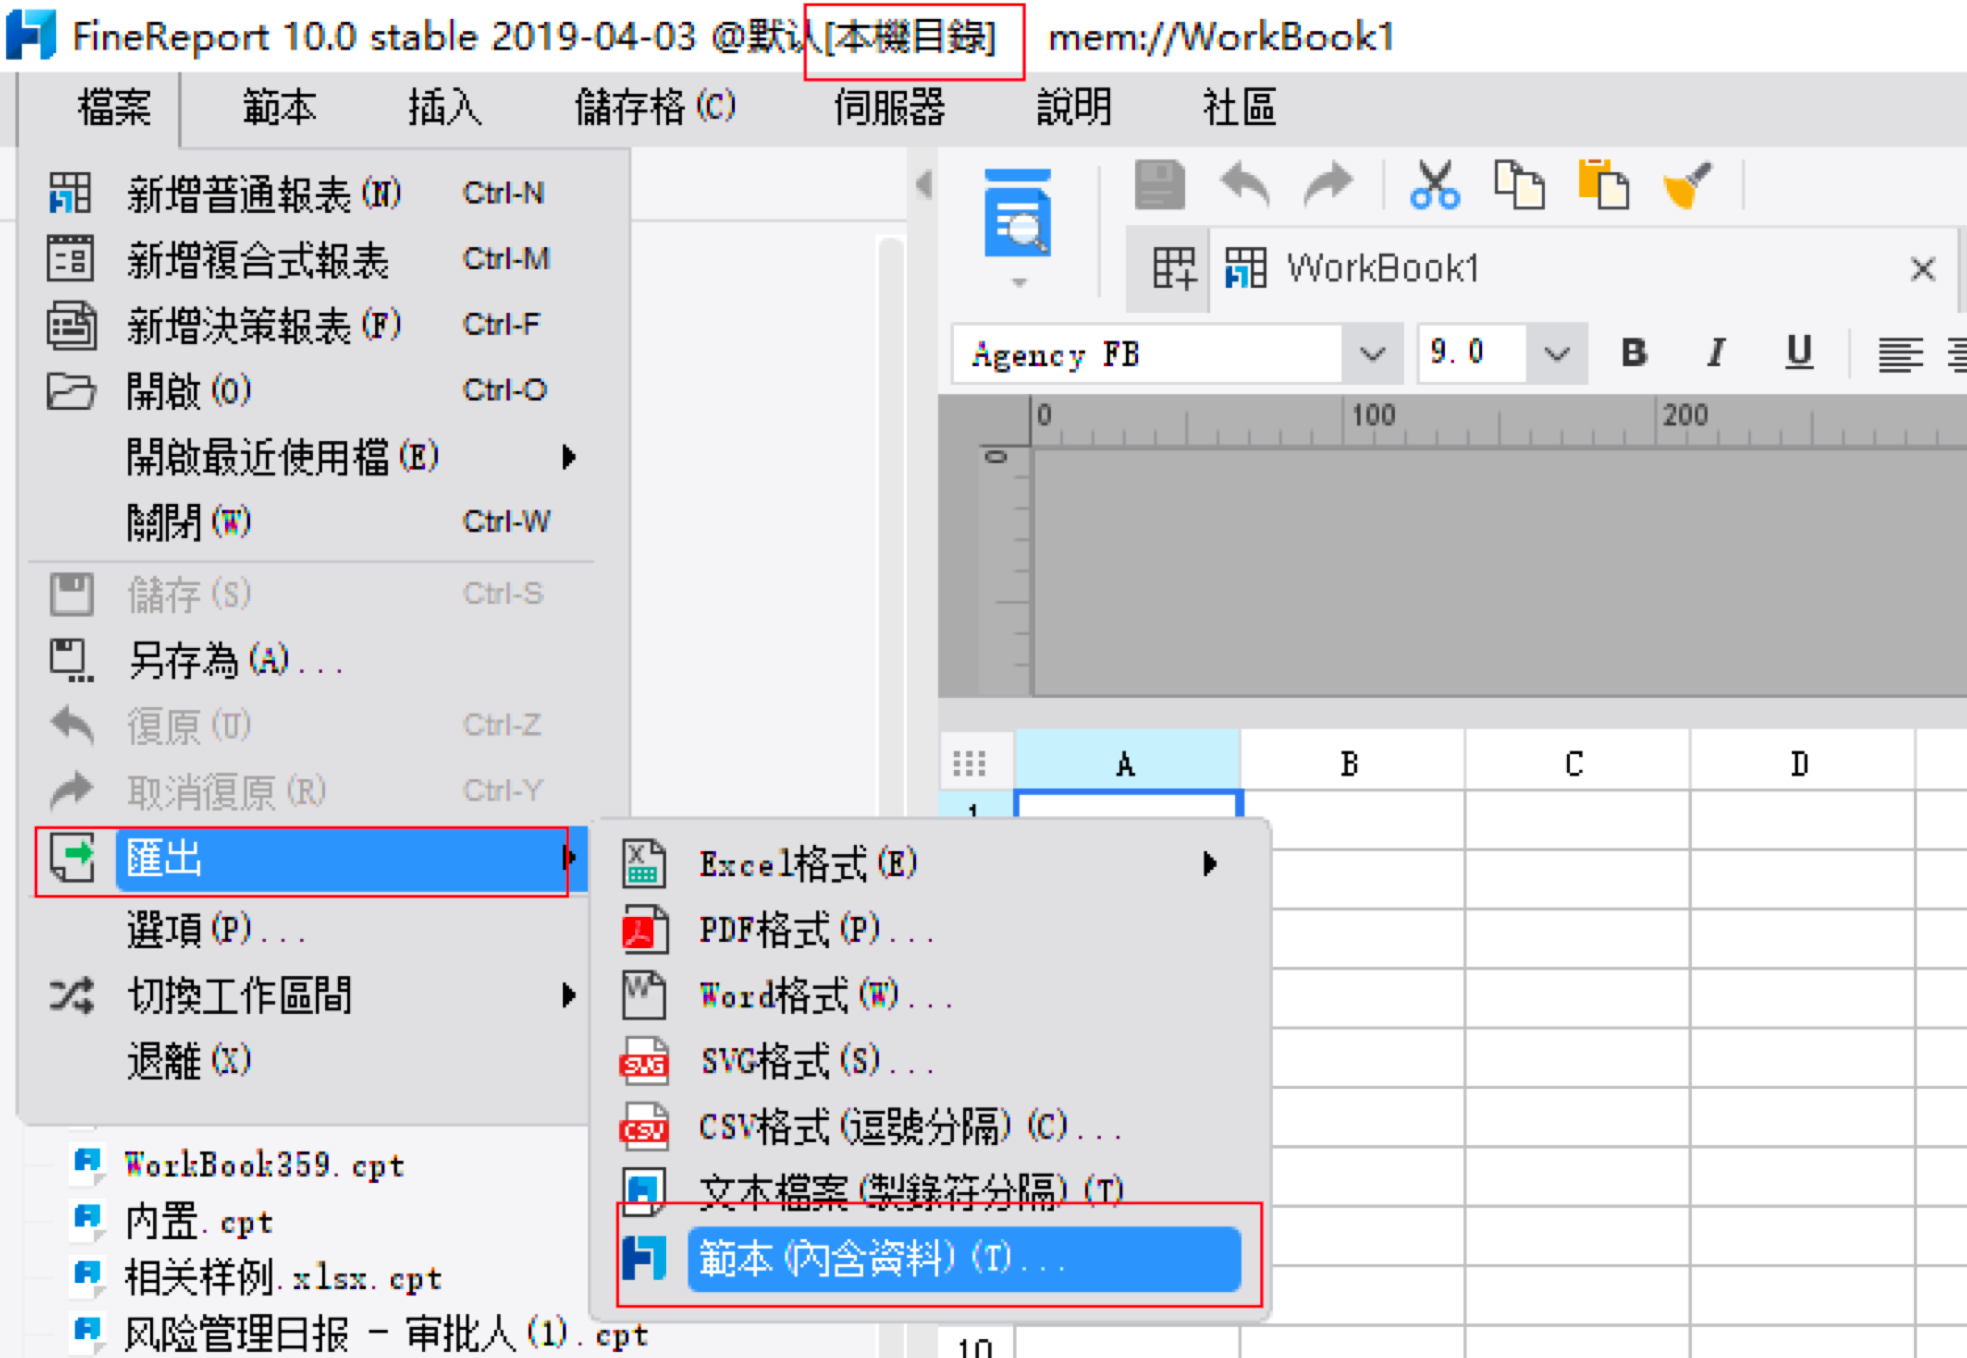The image size is (1967, 1358).
Task: Open the font size 9.0 dropdown
Action: click(x=1556, y=353)
